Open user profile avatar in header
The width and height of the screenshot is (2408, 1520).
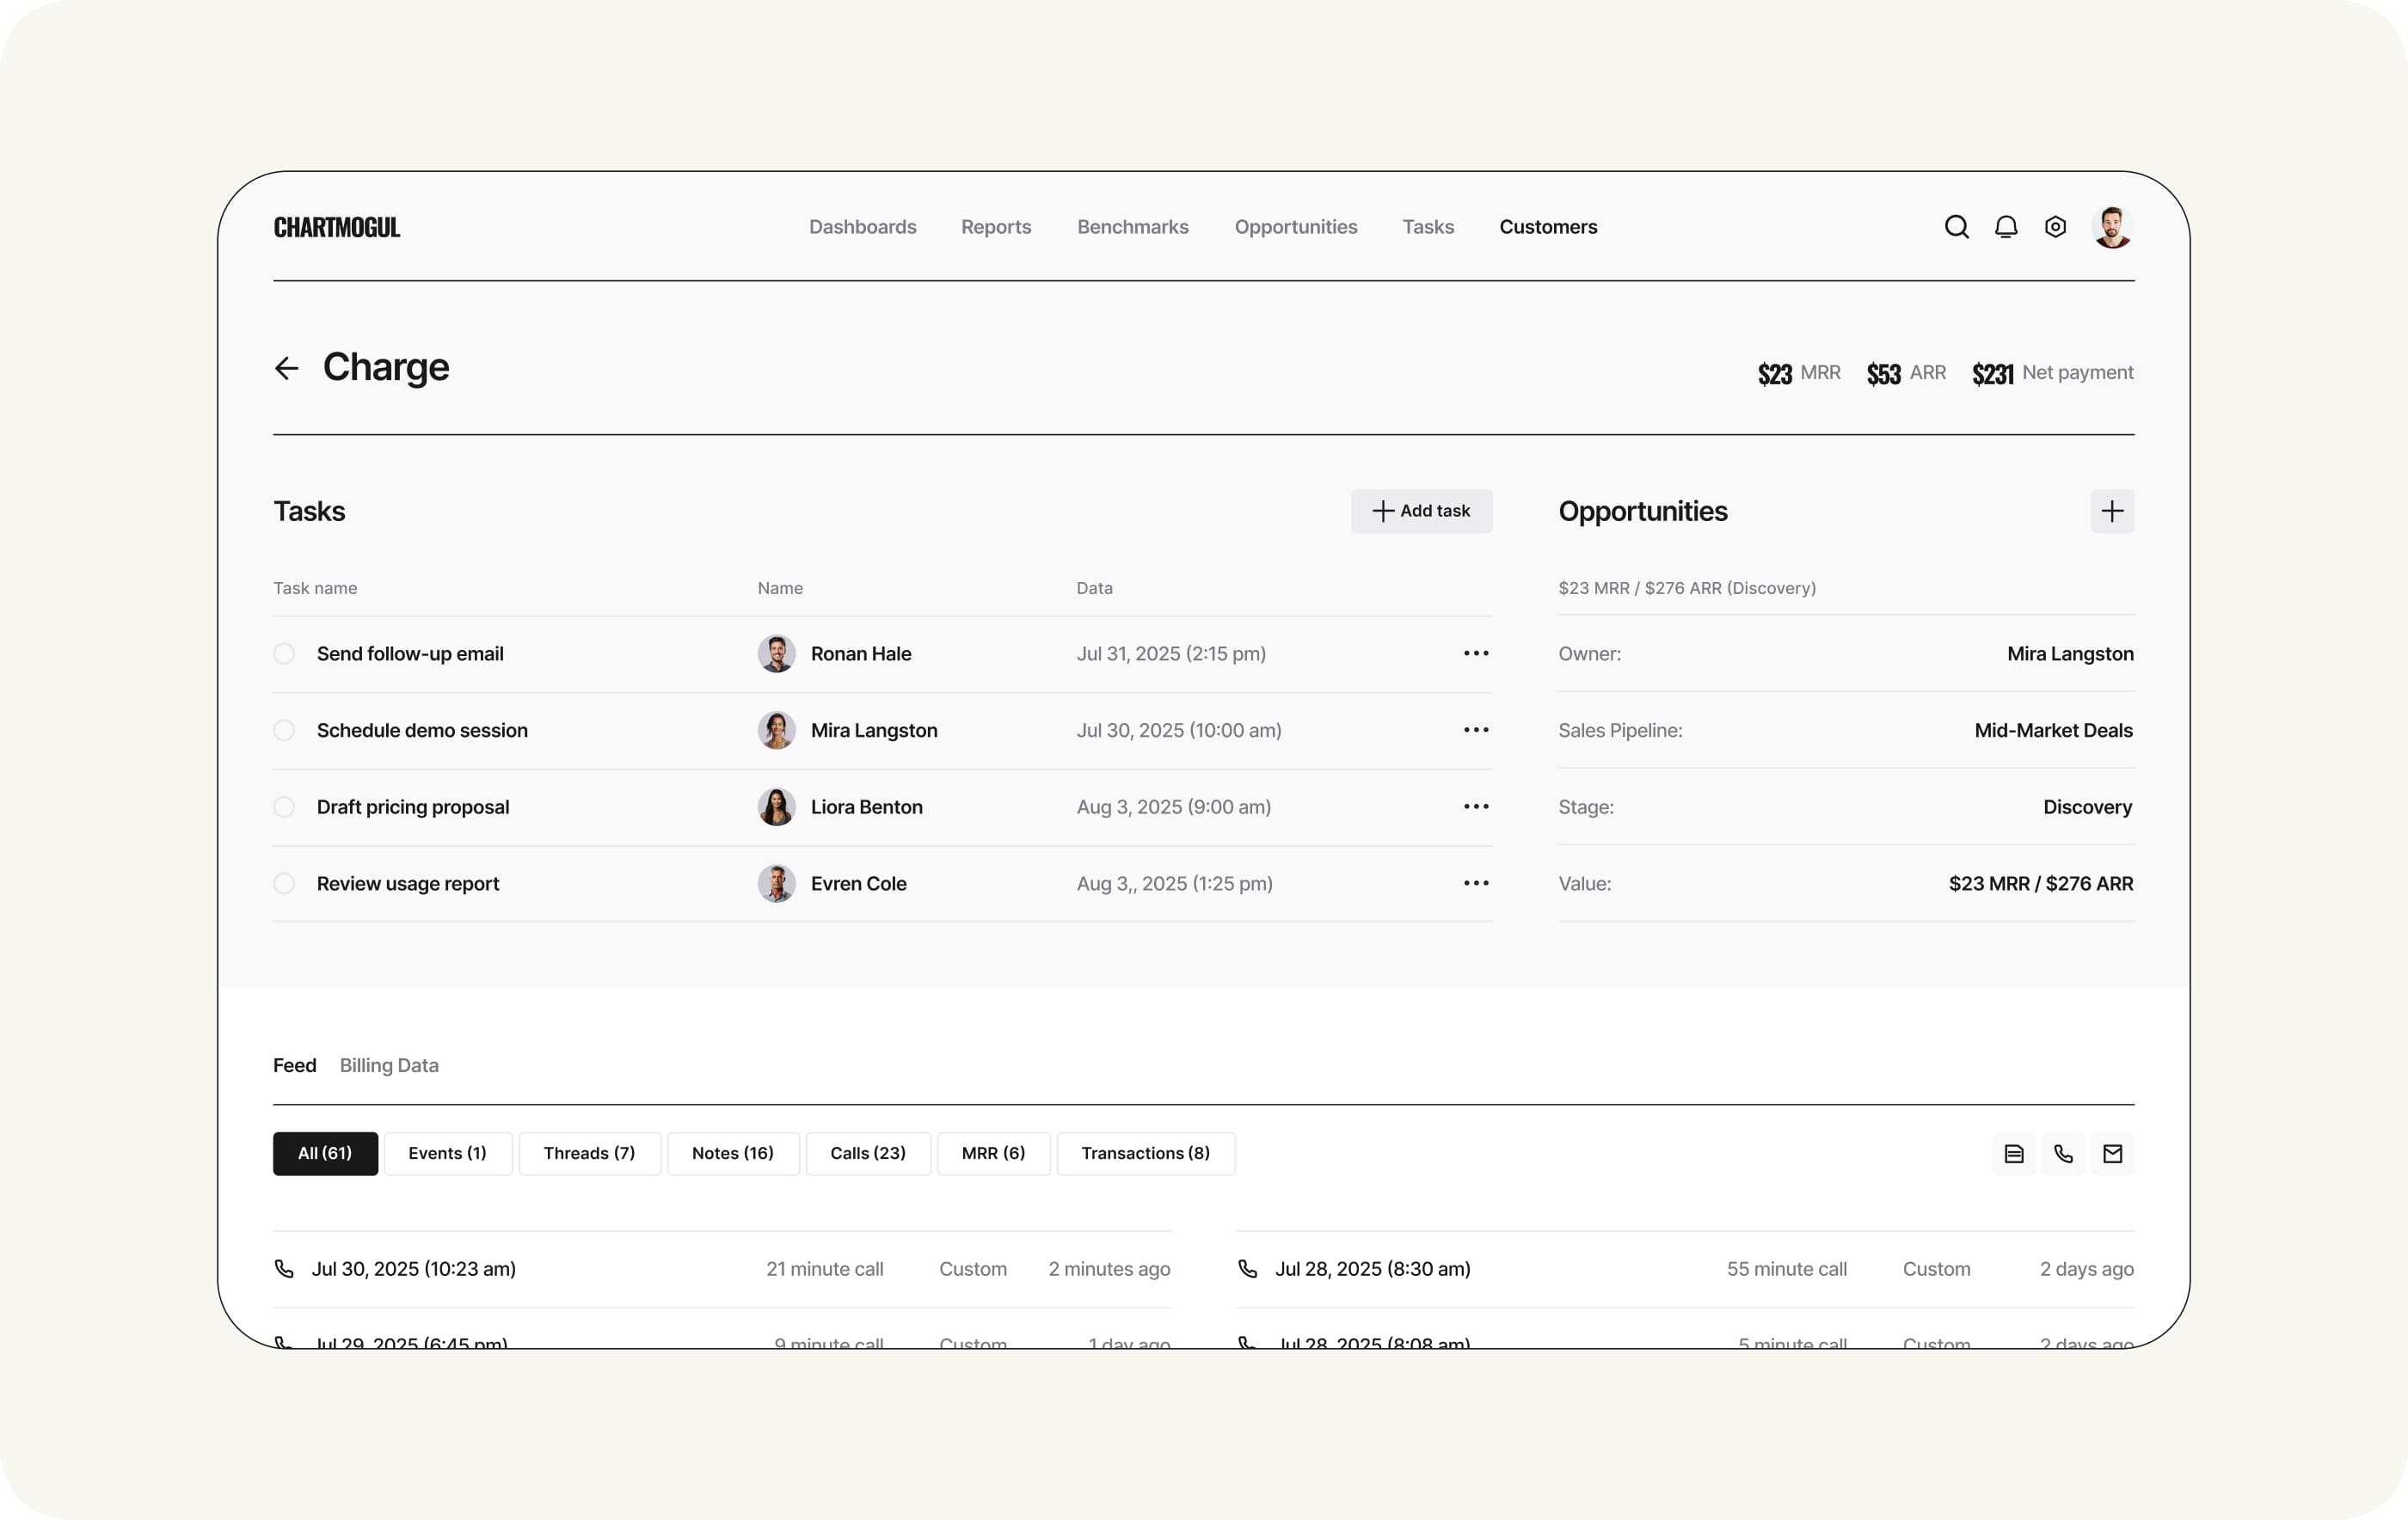point(2111,227)
